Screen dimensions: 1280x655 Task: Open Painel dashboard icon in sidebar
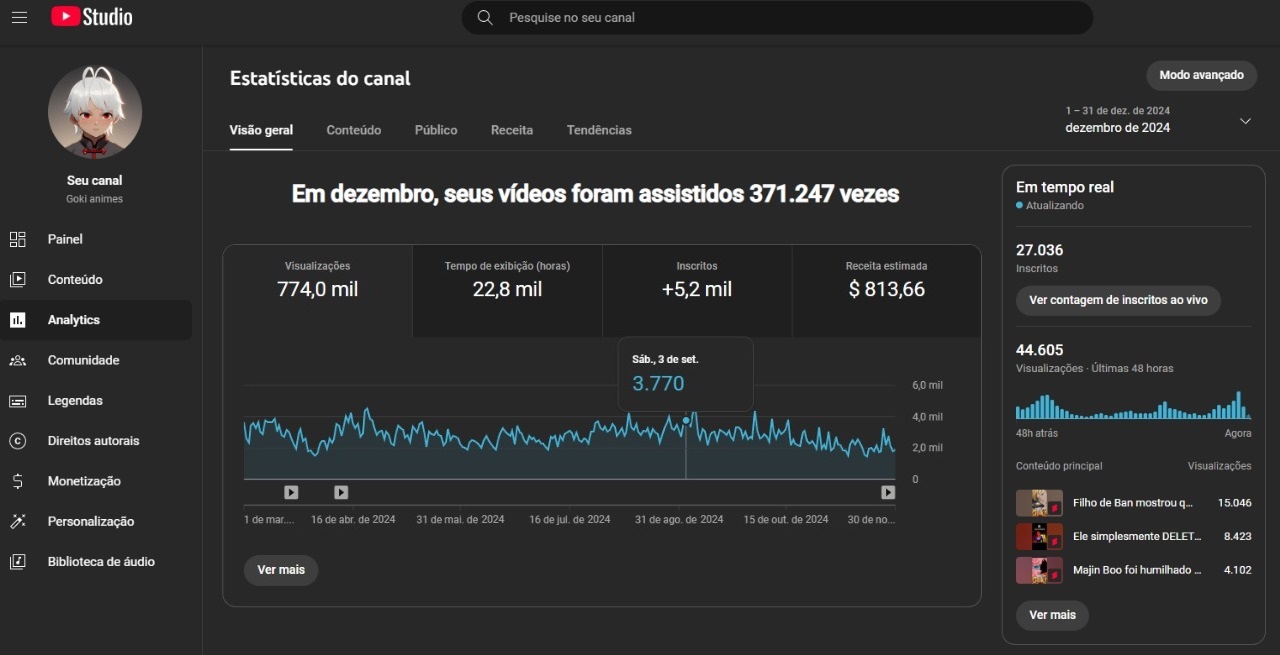click(18, 239)
